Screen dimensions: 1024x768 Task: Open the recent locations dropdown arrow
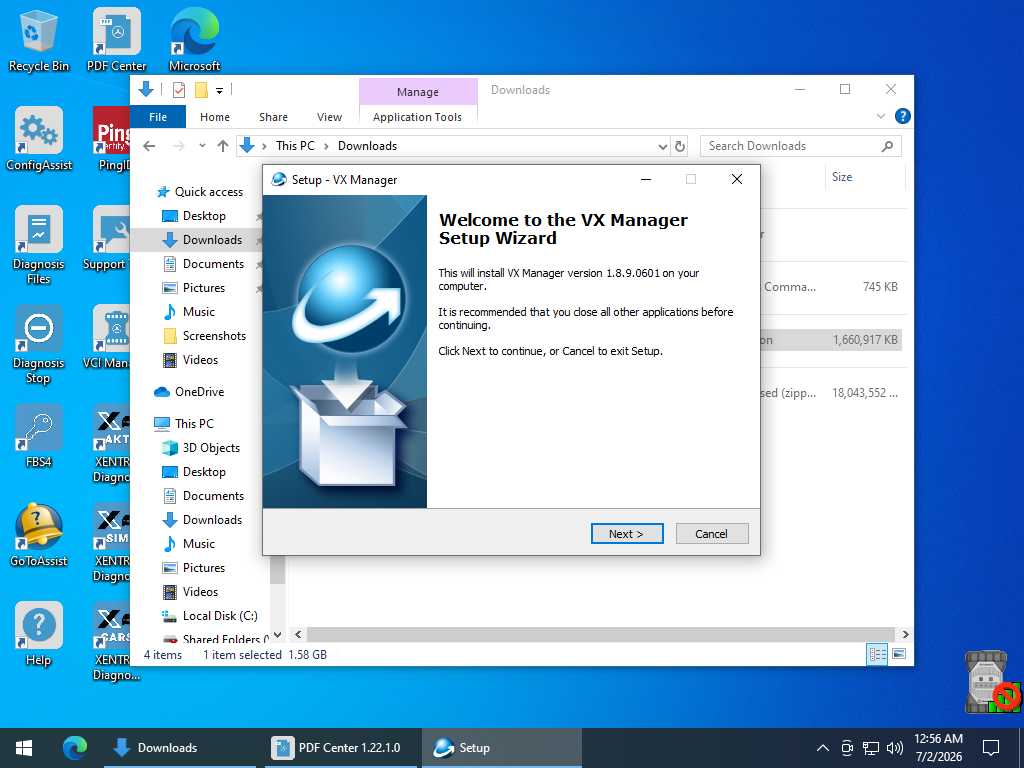click(202, 146)
